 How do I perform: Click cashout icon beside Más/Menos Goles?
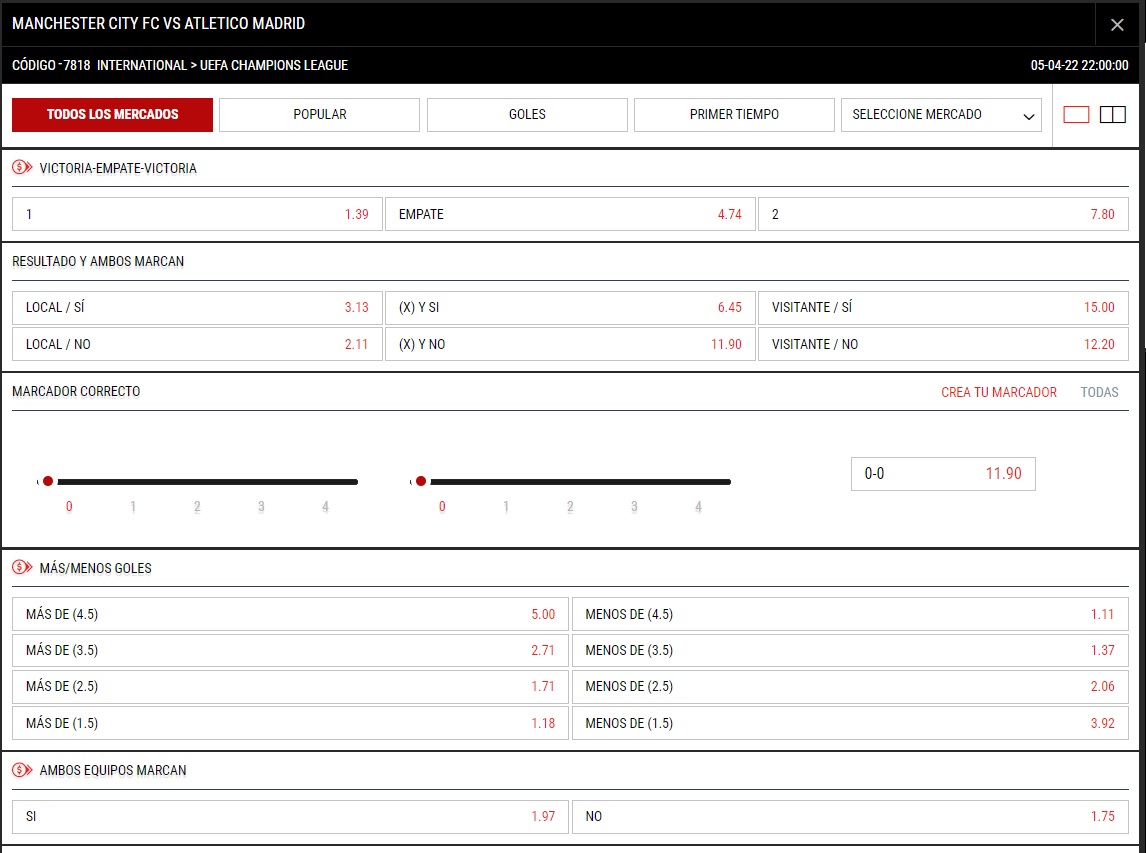pos(22,567)
